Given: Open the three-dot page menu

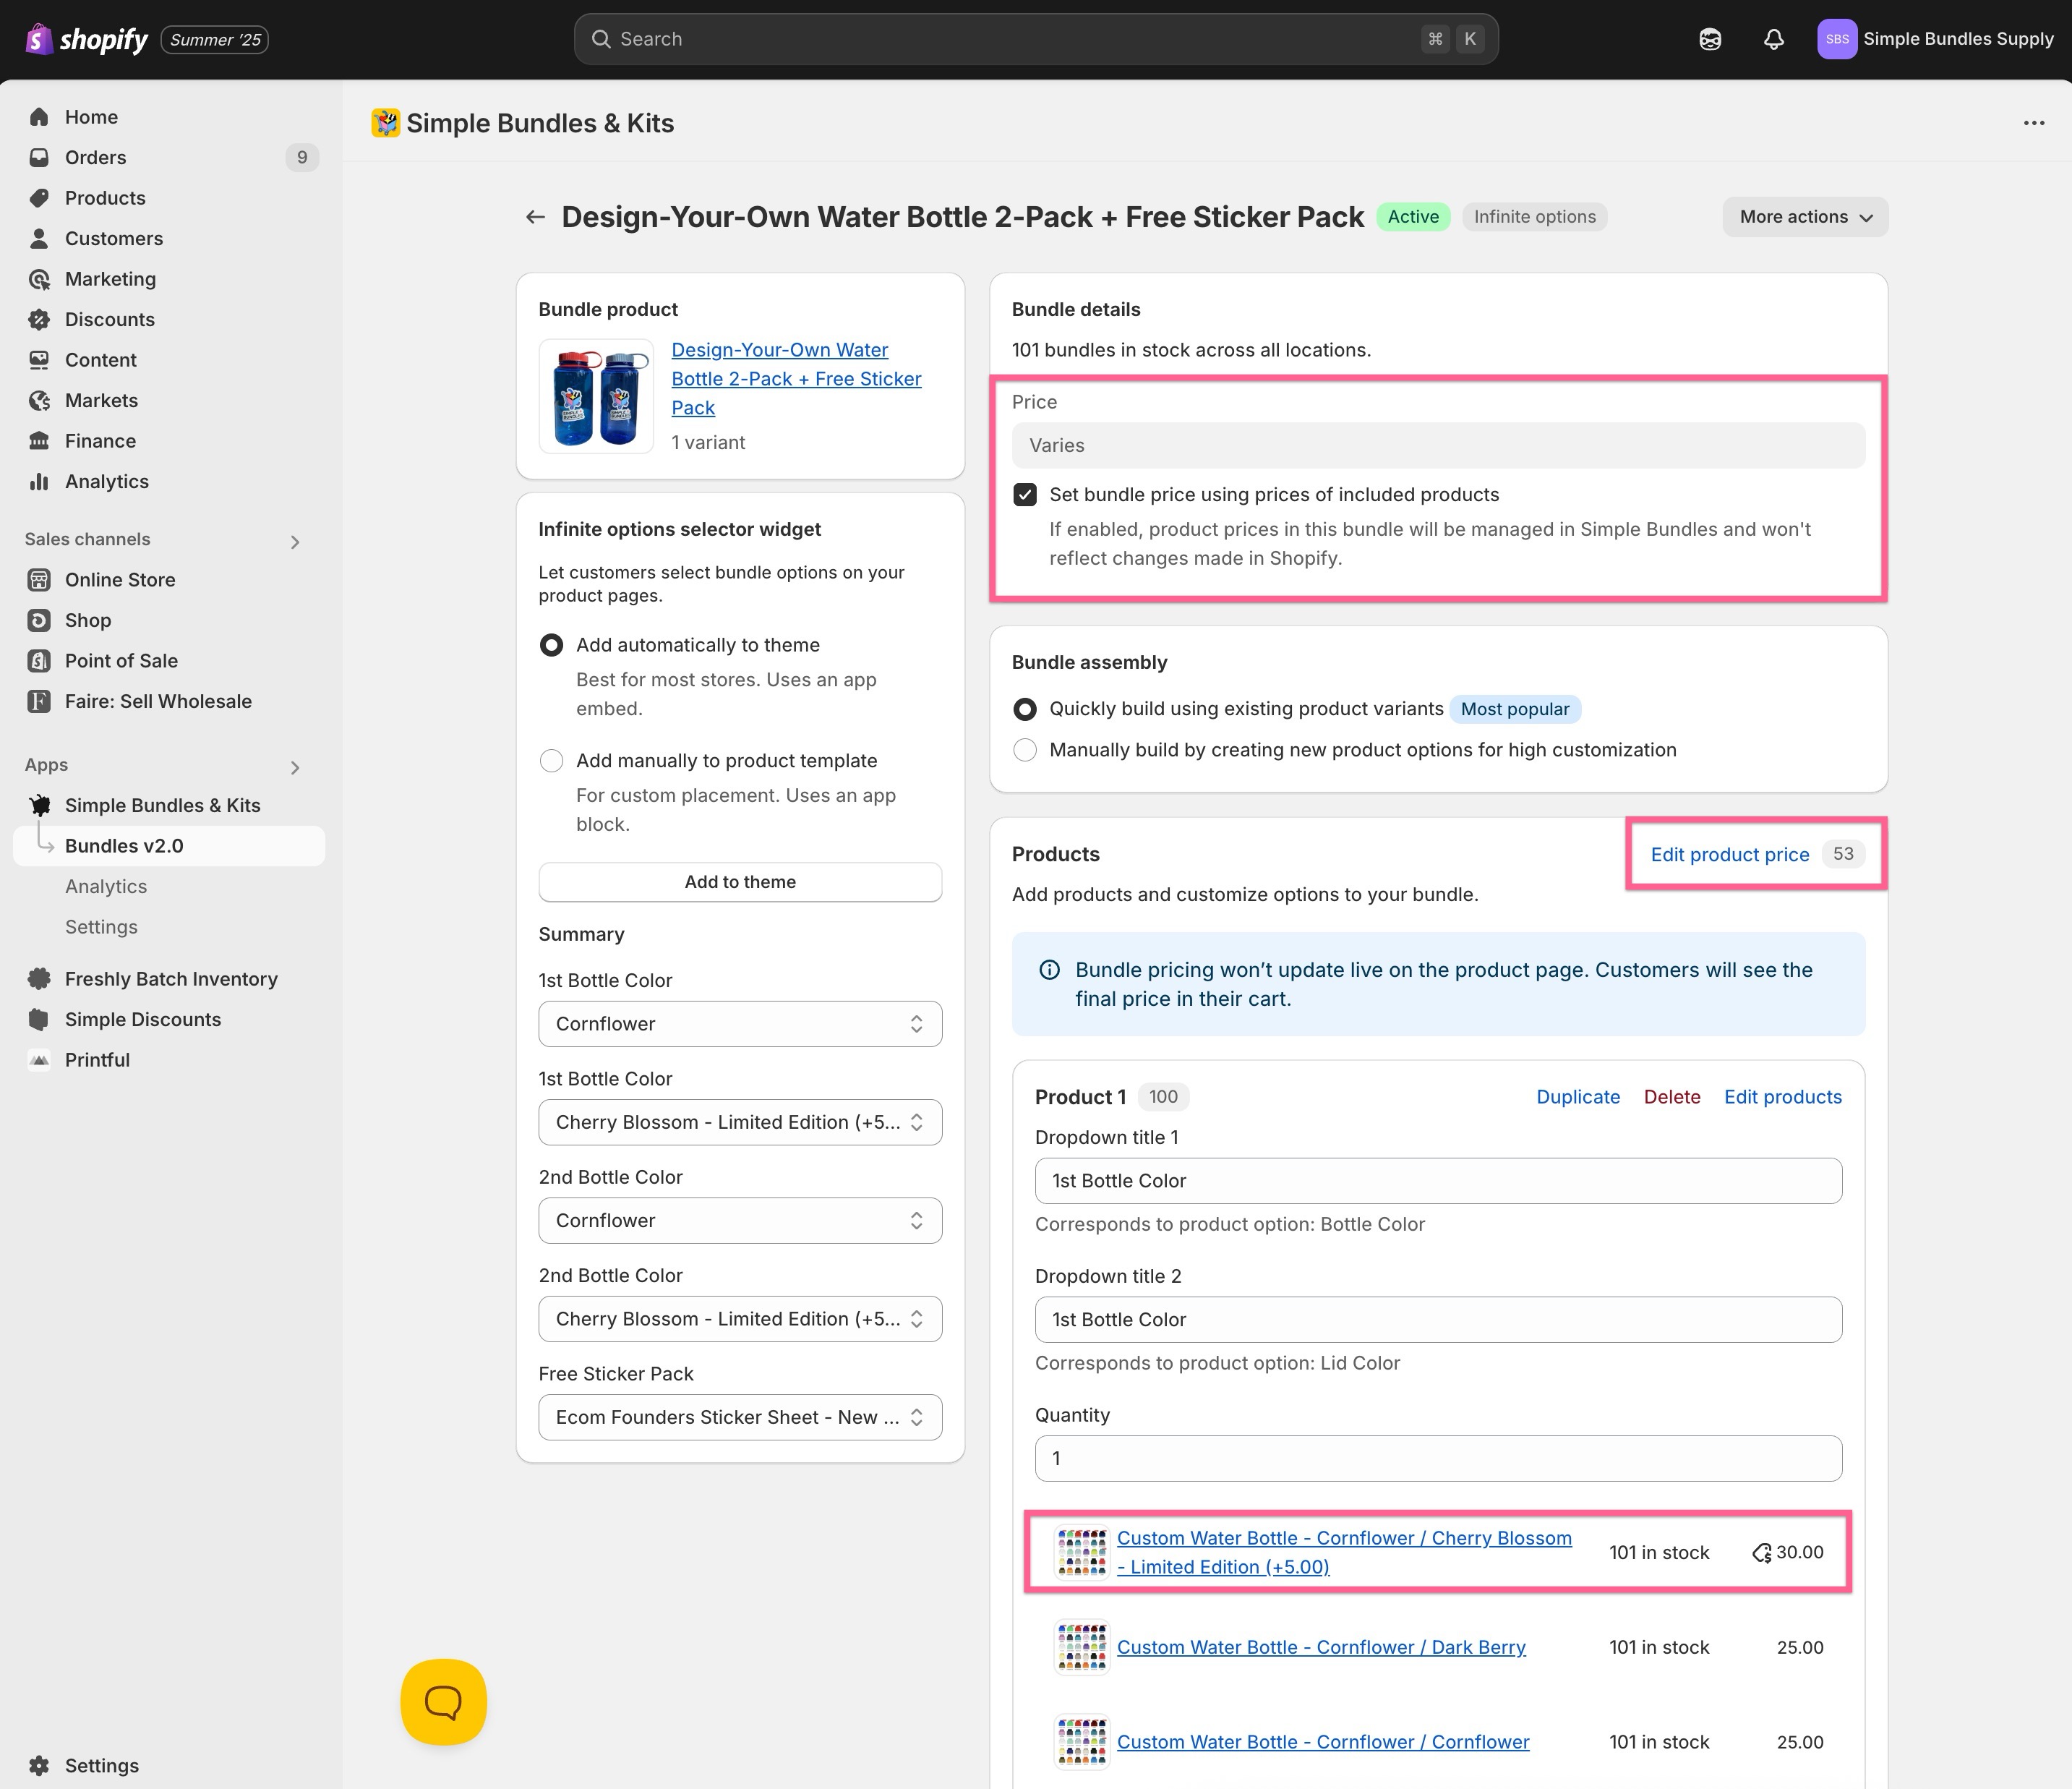Looking at the screenshot, I should [x=2033, y=123].
